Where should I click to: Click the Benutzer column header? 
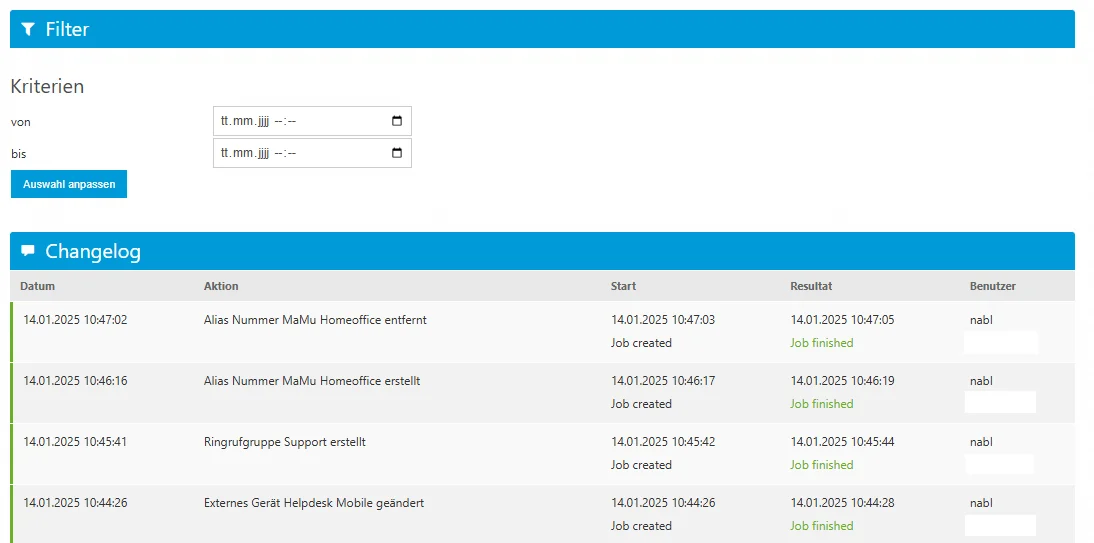992,286
